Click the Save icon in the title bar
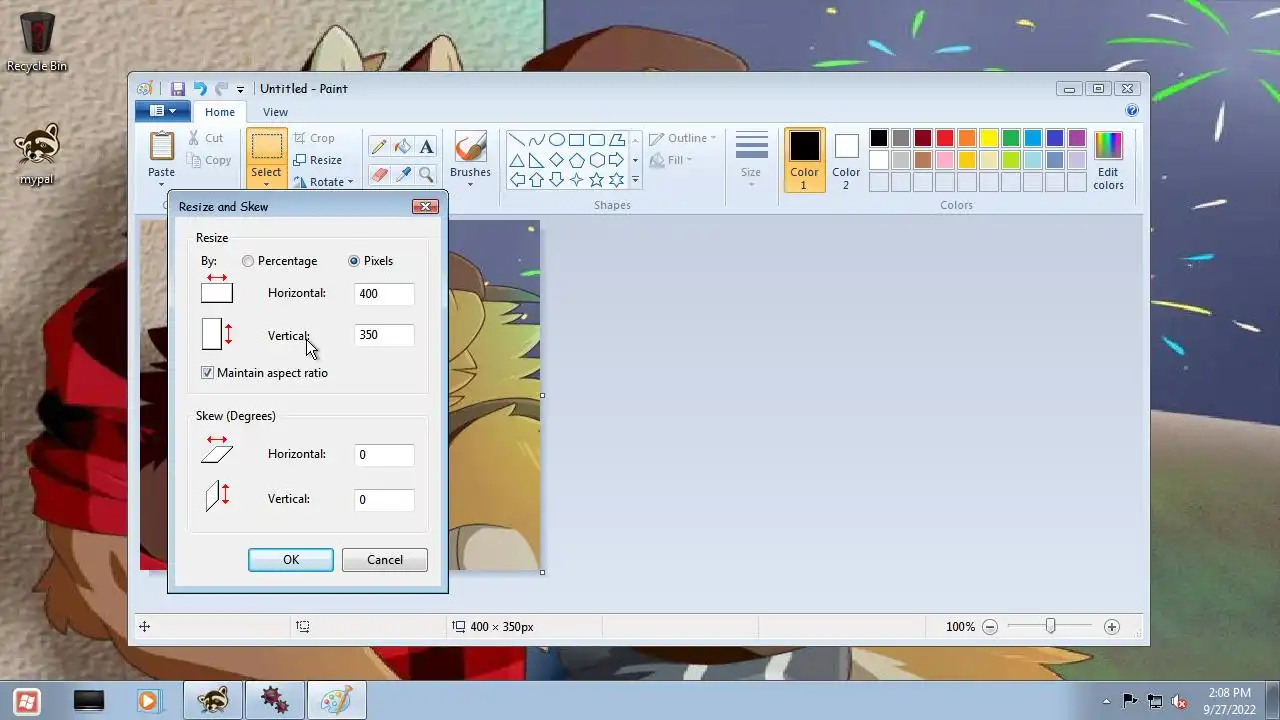The height and width of the screenshot is (720, 1280). tap(177, 89)
